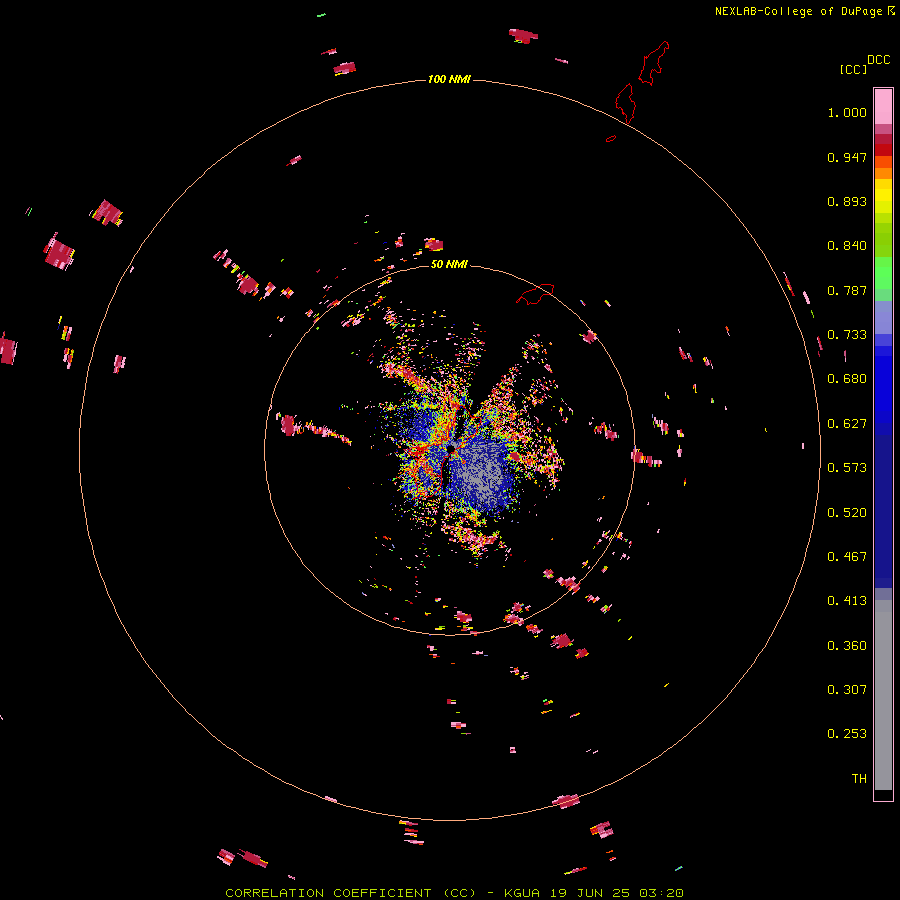900x900 pixels.
Task: Pick the light pink top color bar segment
Action: coord(883,107)
